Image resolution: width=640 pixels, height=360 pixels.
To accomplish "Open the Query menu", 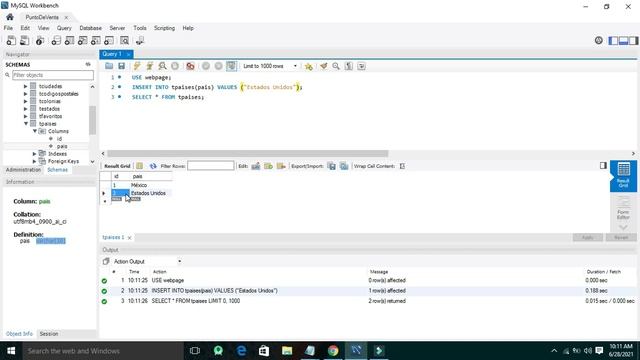I will [64, 28].
